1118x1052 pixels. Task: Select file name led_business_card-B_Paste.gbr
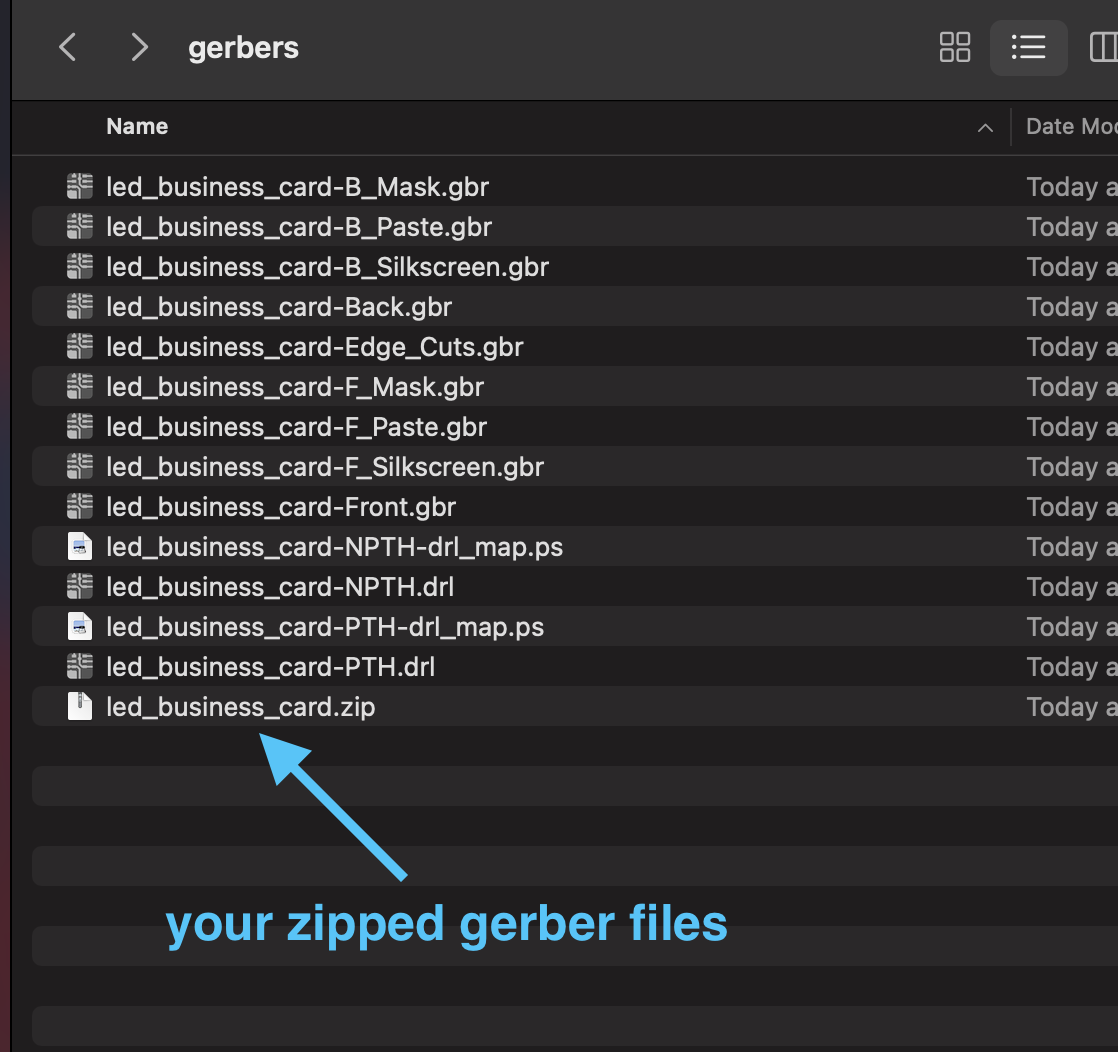[x=299, y=227]
